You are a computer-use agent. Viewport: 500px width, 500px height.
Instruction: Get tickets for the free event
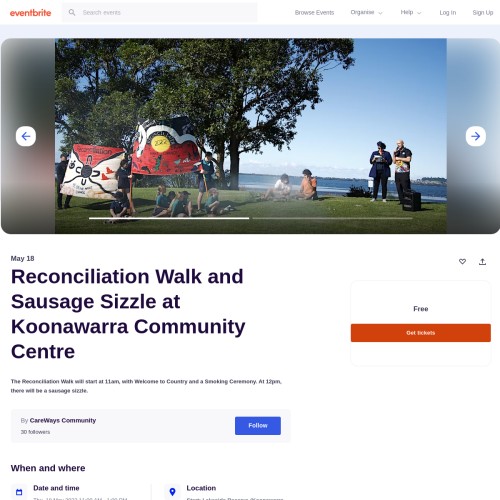[x=421, y=333]
